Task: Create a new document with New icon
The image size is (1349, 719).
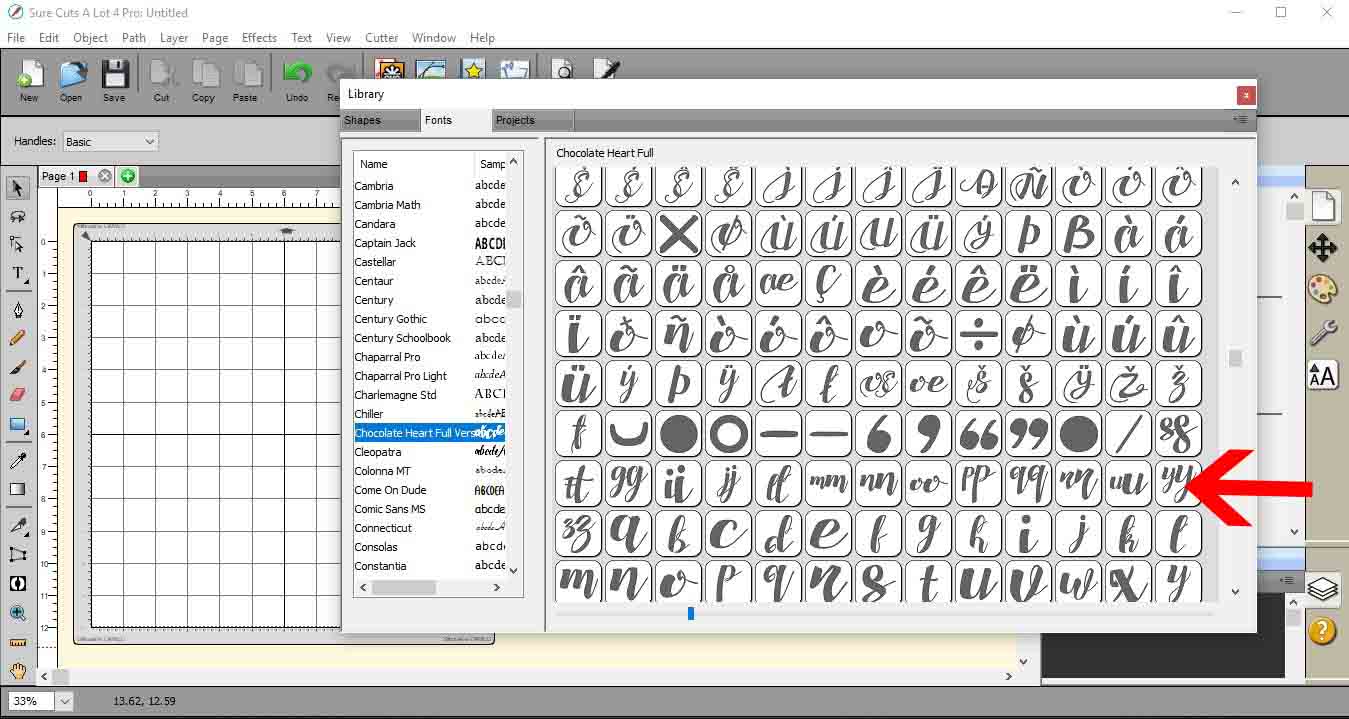Action: (29, 80)
